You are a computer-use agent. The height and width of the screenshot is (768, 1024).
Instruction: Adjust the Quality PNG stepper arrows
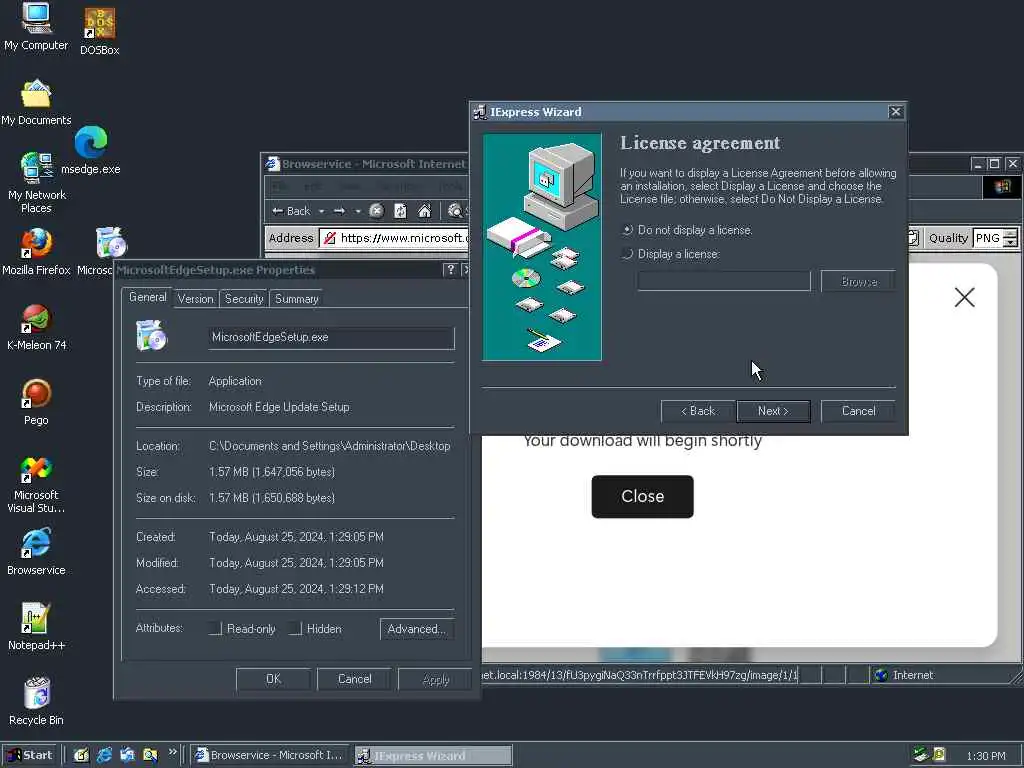pyautogui.click(x=1010, y=238)
